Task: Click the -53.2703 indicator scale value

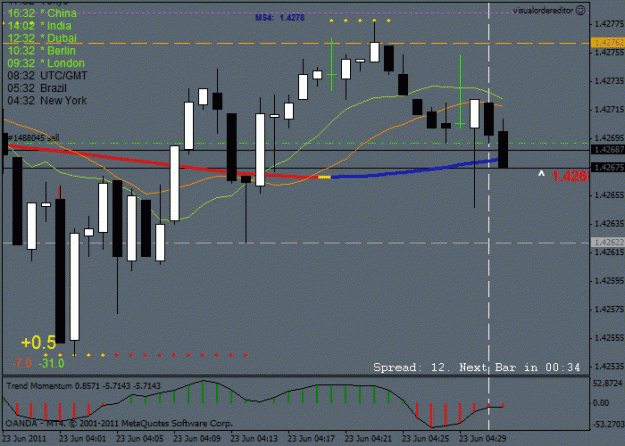Action: 607,424
